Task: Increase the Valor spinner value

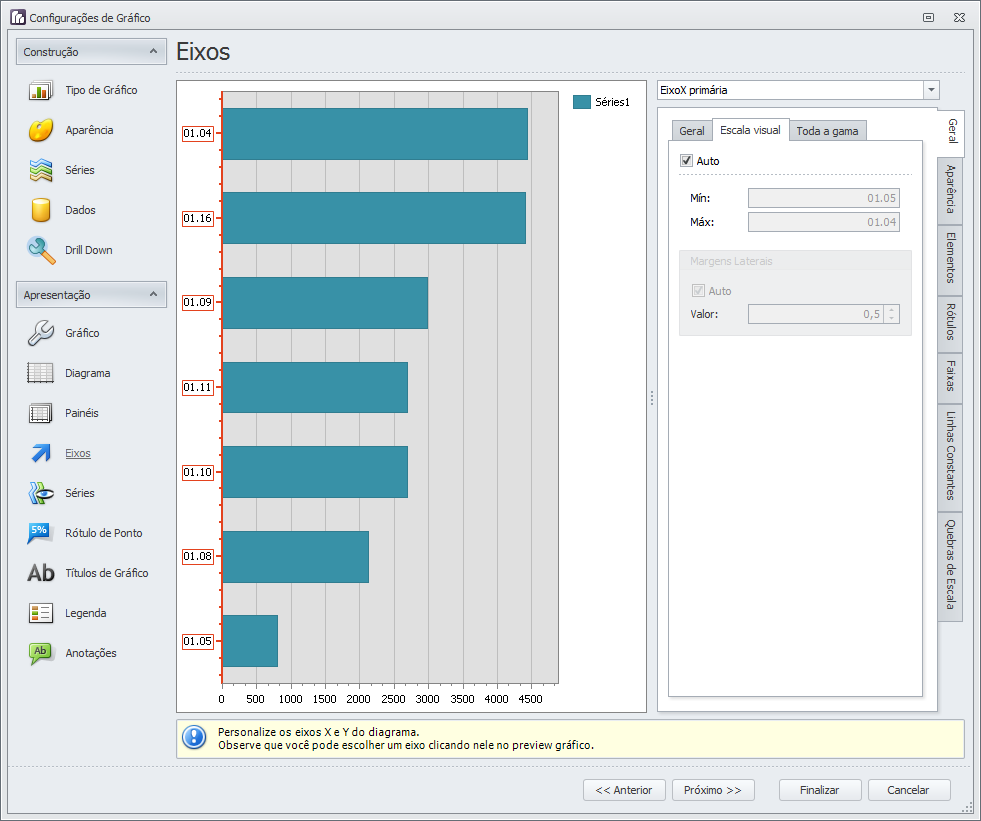Action: coord(892,310)
